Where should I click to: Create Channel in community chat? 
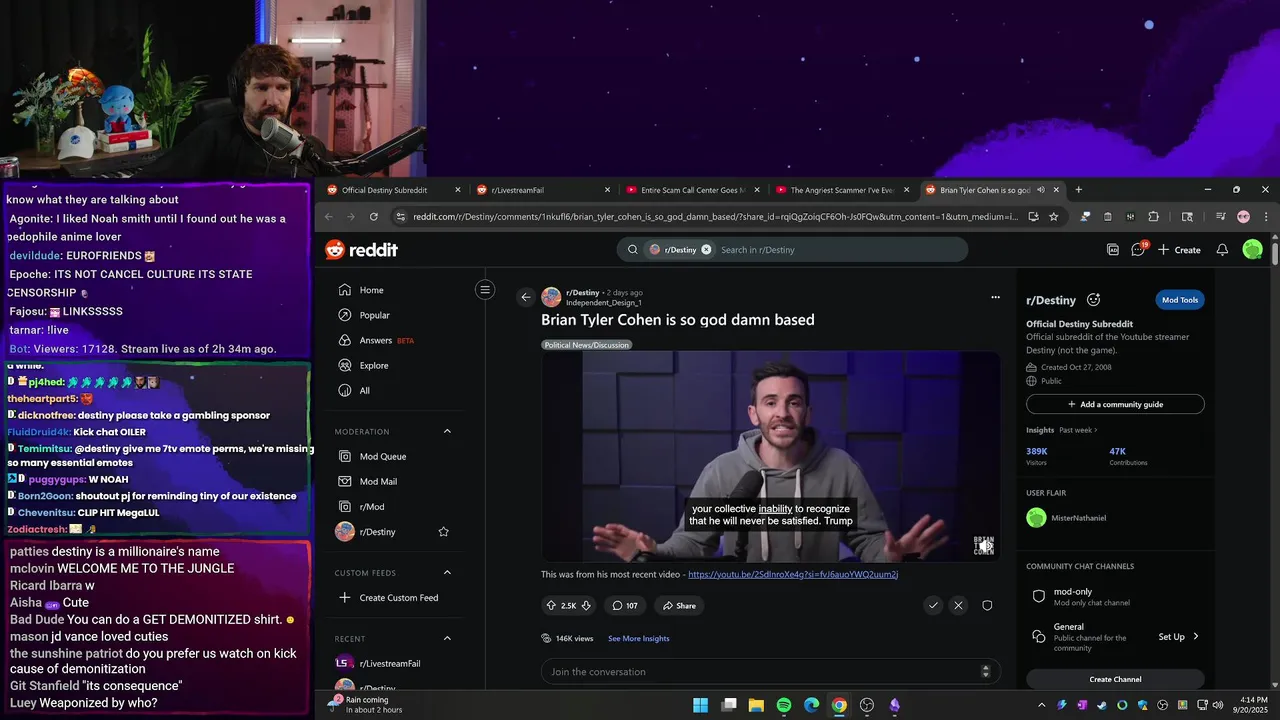pyautogui.click(x=1115, y=679)
